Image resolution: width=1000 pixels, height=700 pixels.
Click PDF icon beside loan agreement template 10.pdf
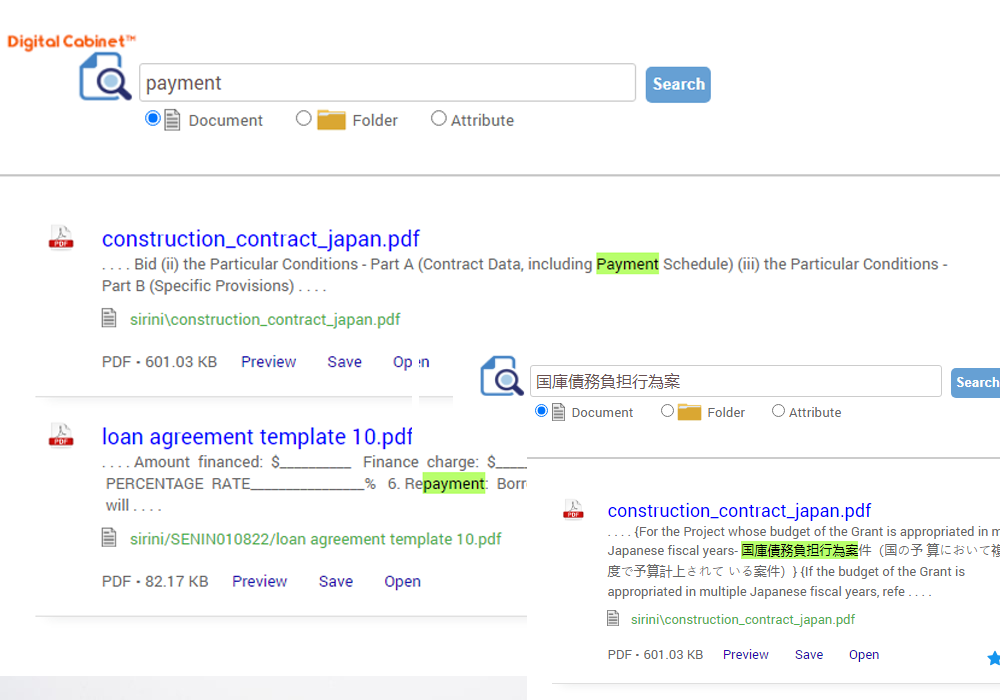point(62,436)
